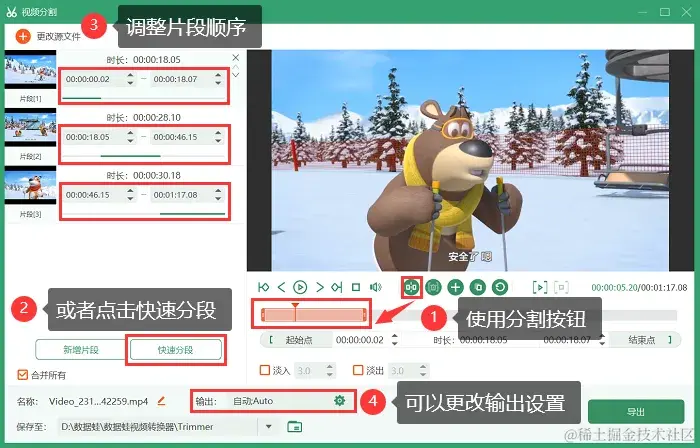The width and height of the screenshot is (700, 448).
Task: Click segment 3 end field 00:01:17.08
Action: tap(180, 195)
